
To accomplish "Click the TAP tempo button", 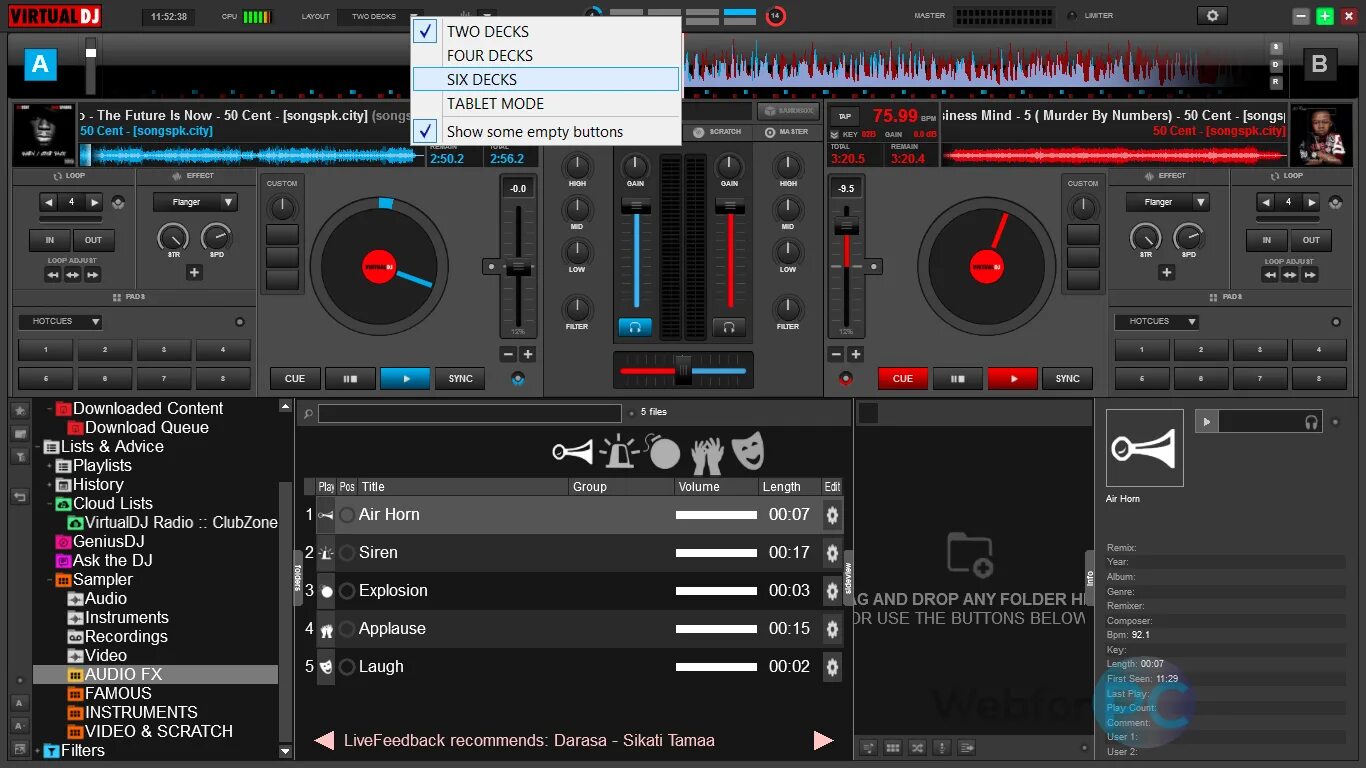I will point(844,116).
